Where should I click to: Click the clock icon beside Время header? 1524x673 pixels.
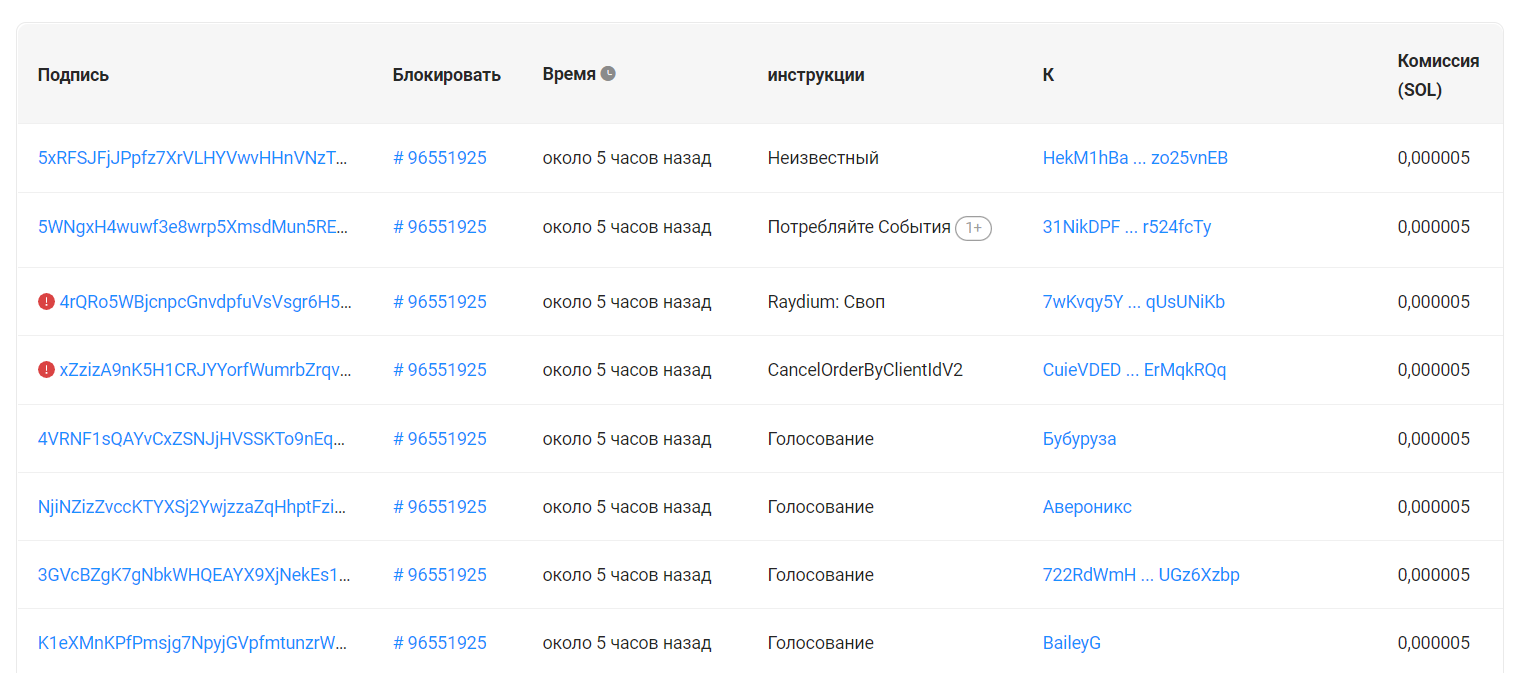coord(608,73)
